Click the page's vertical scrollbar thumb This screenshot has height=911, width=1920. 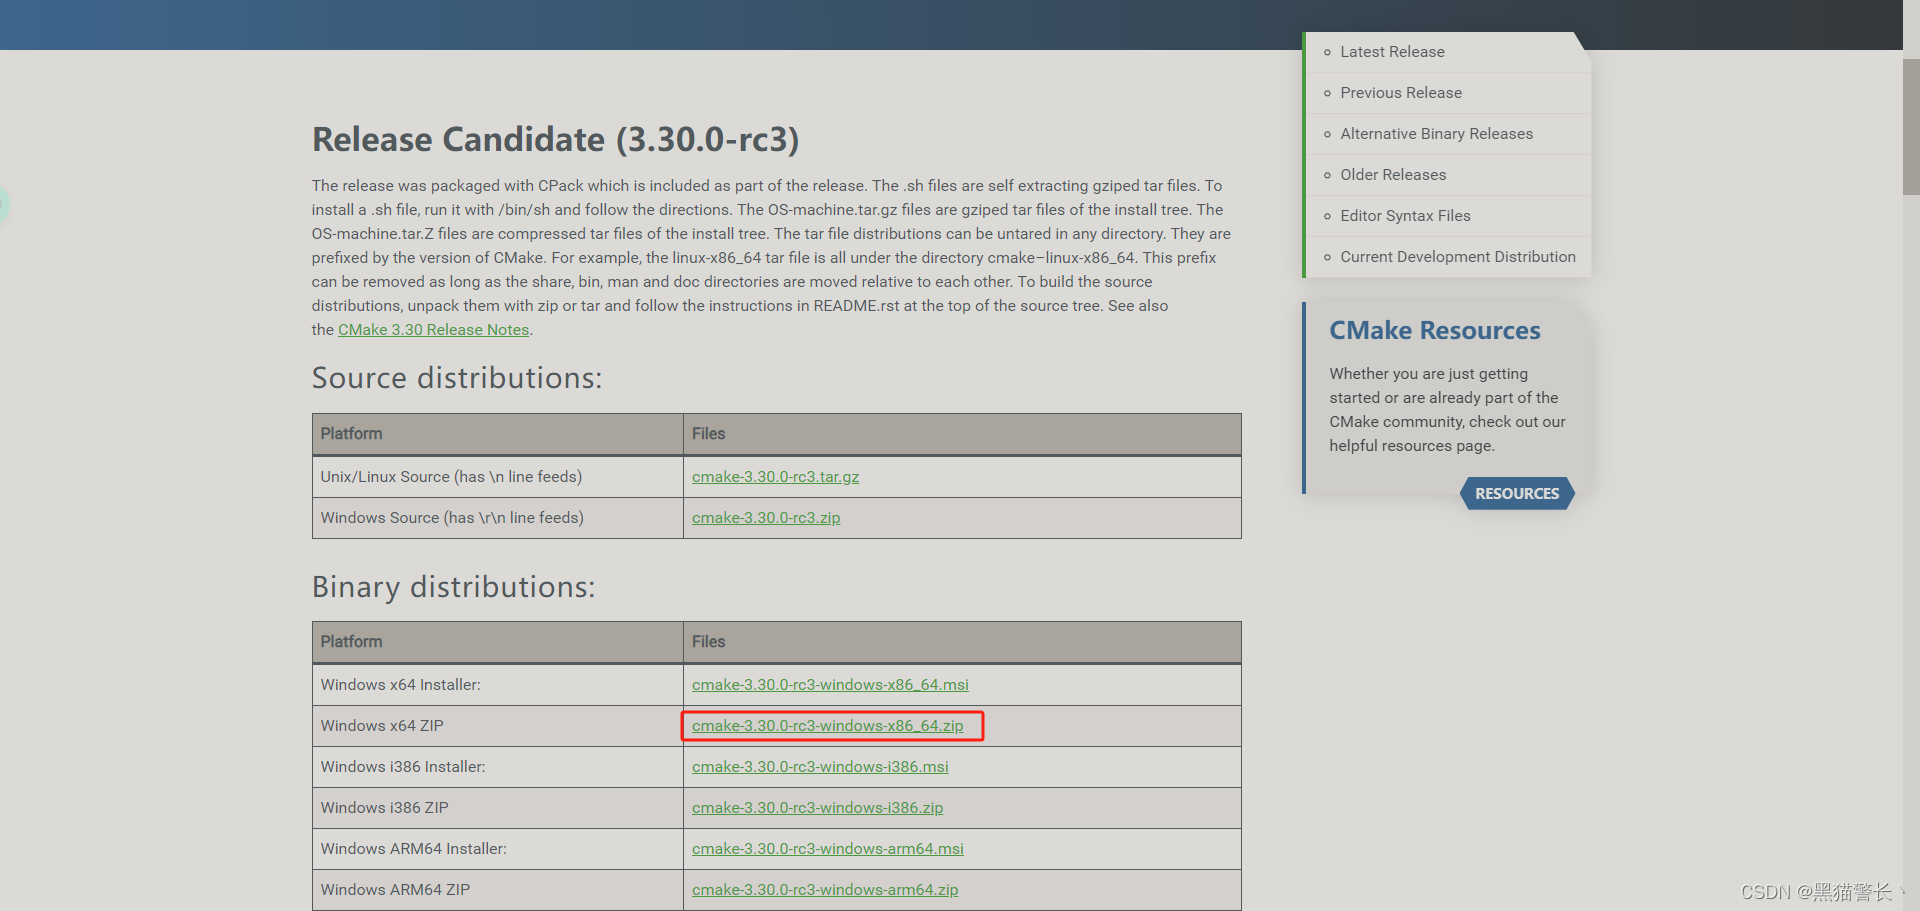coord(1911,127)
